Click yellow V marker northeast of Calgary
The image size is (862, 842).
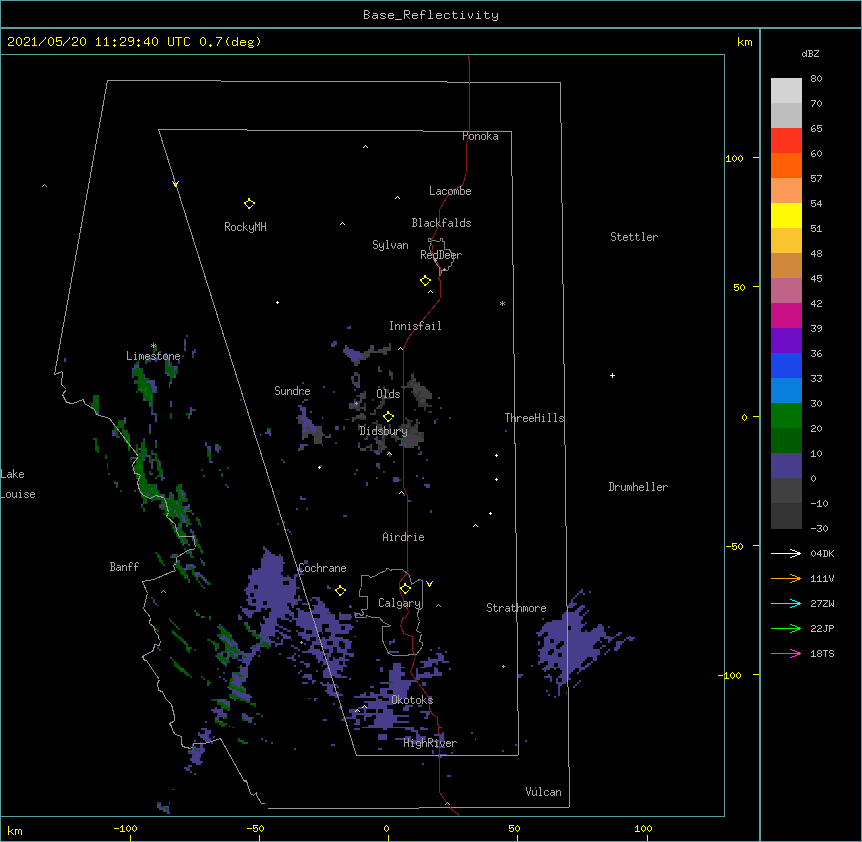[x=429, y=584]
